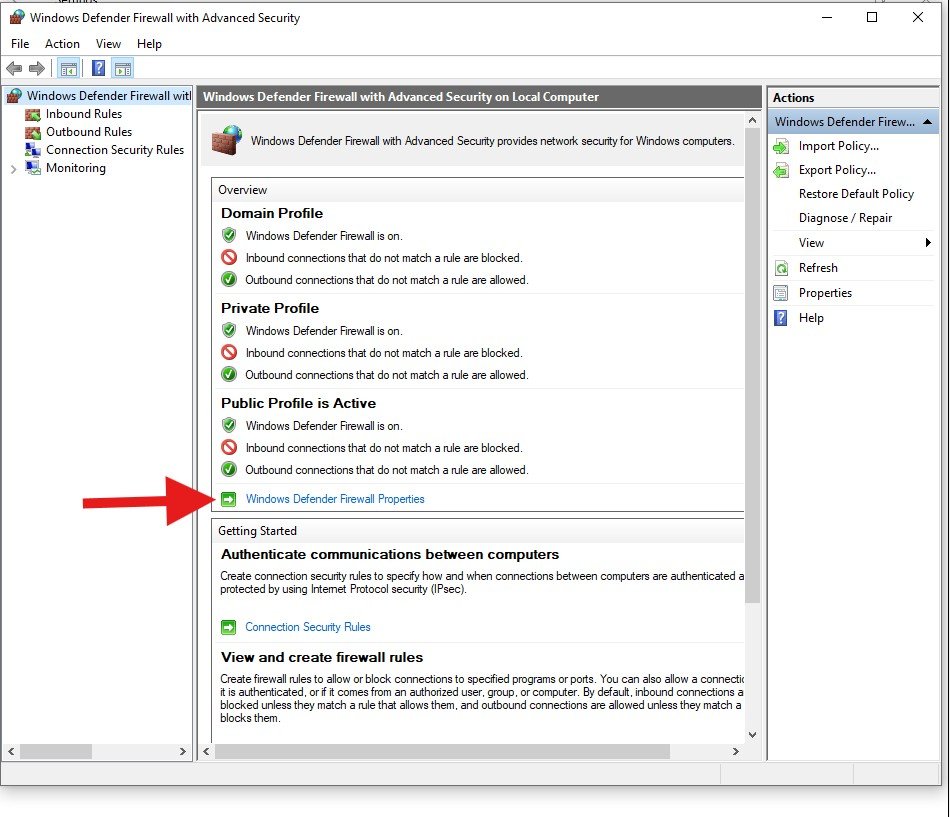The height and width of the screenshot is (817, 950).
Task: Click the Refresh icon in Actions pane
Action: tap(781, 268)
